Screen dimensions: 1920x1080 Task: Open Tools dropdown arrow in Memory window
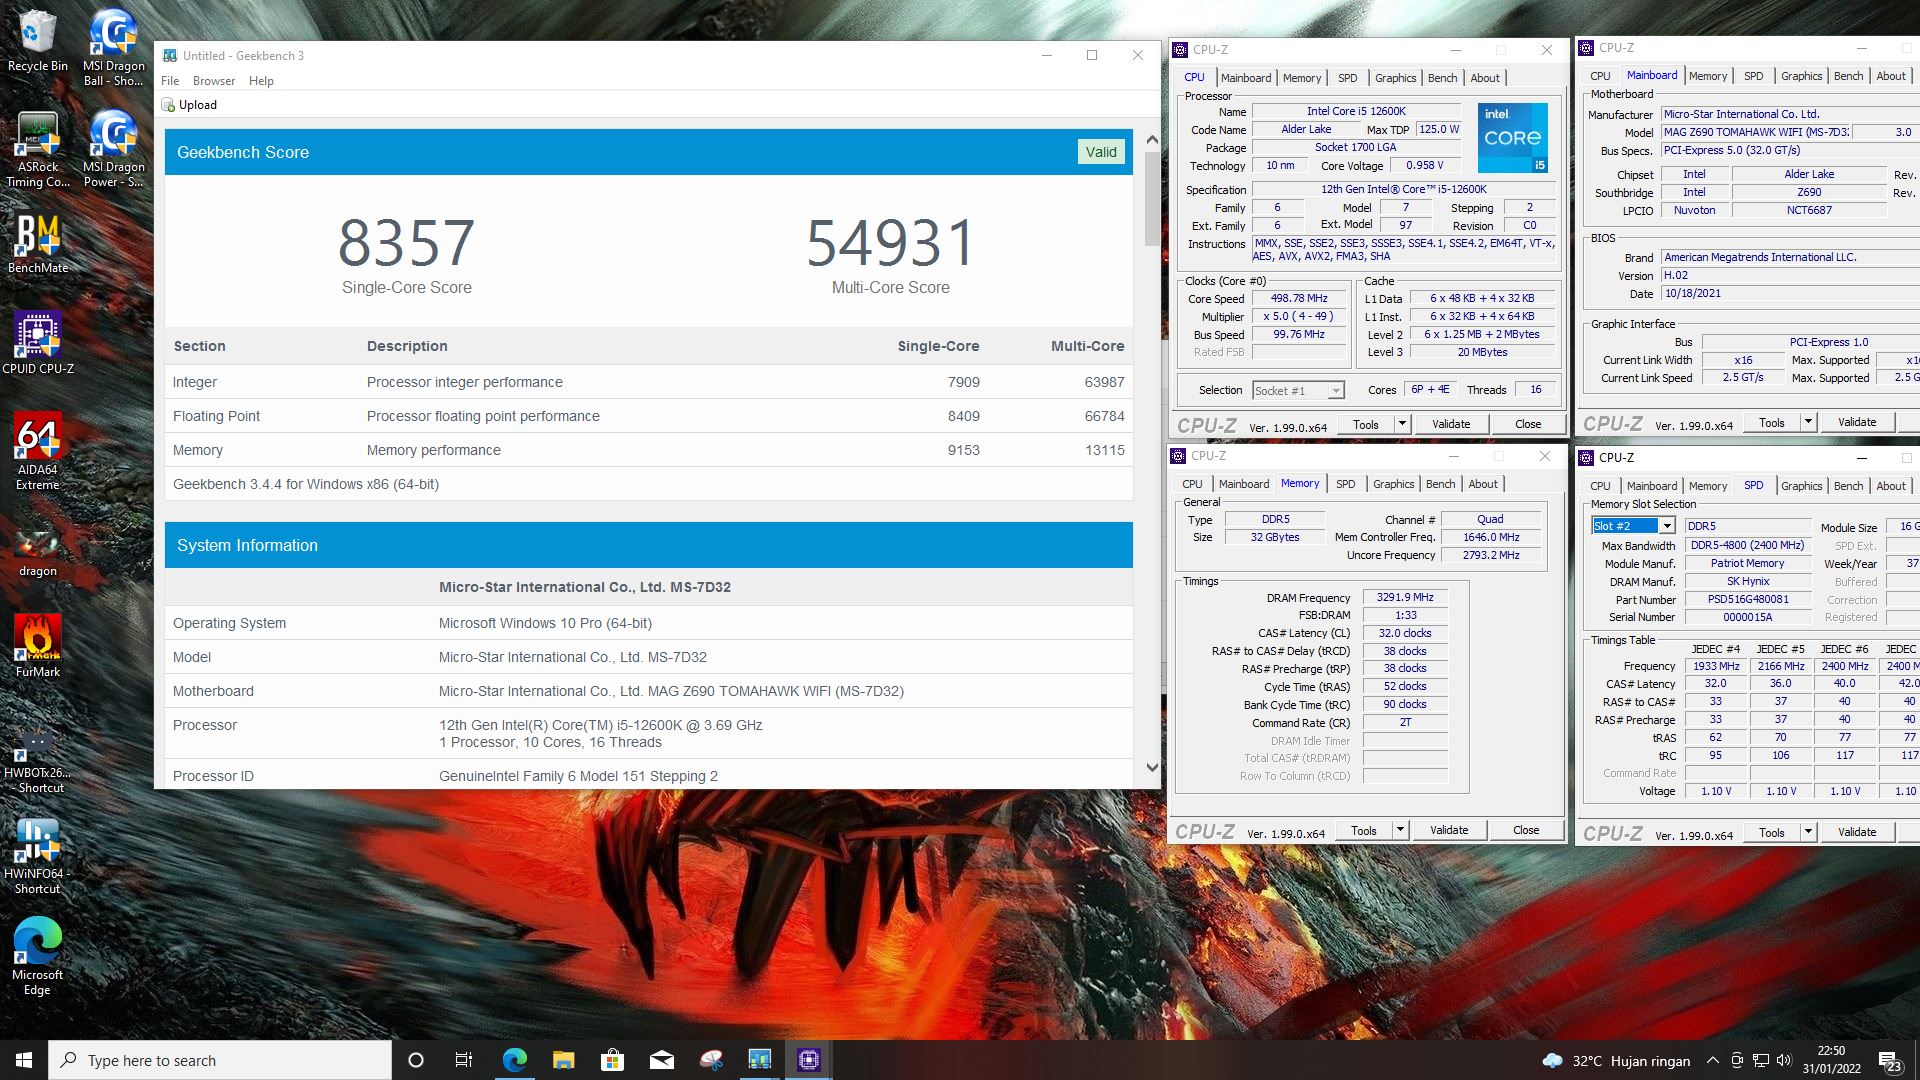click(x=1400, y=830)
